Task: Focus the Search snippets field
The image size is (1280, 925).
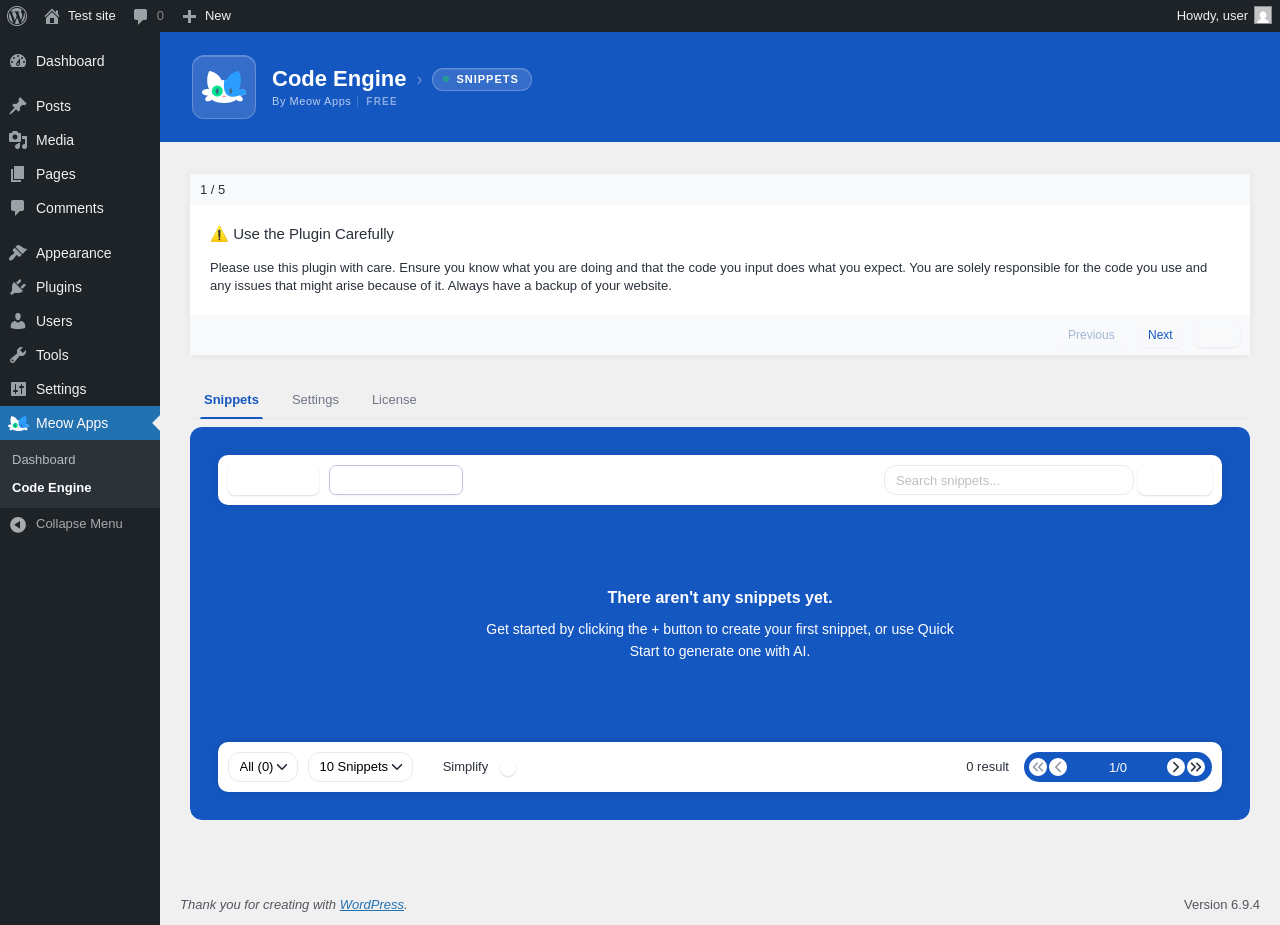Action: pos(1009,480)
